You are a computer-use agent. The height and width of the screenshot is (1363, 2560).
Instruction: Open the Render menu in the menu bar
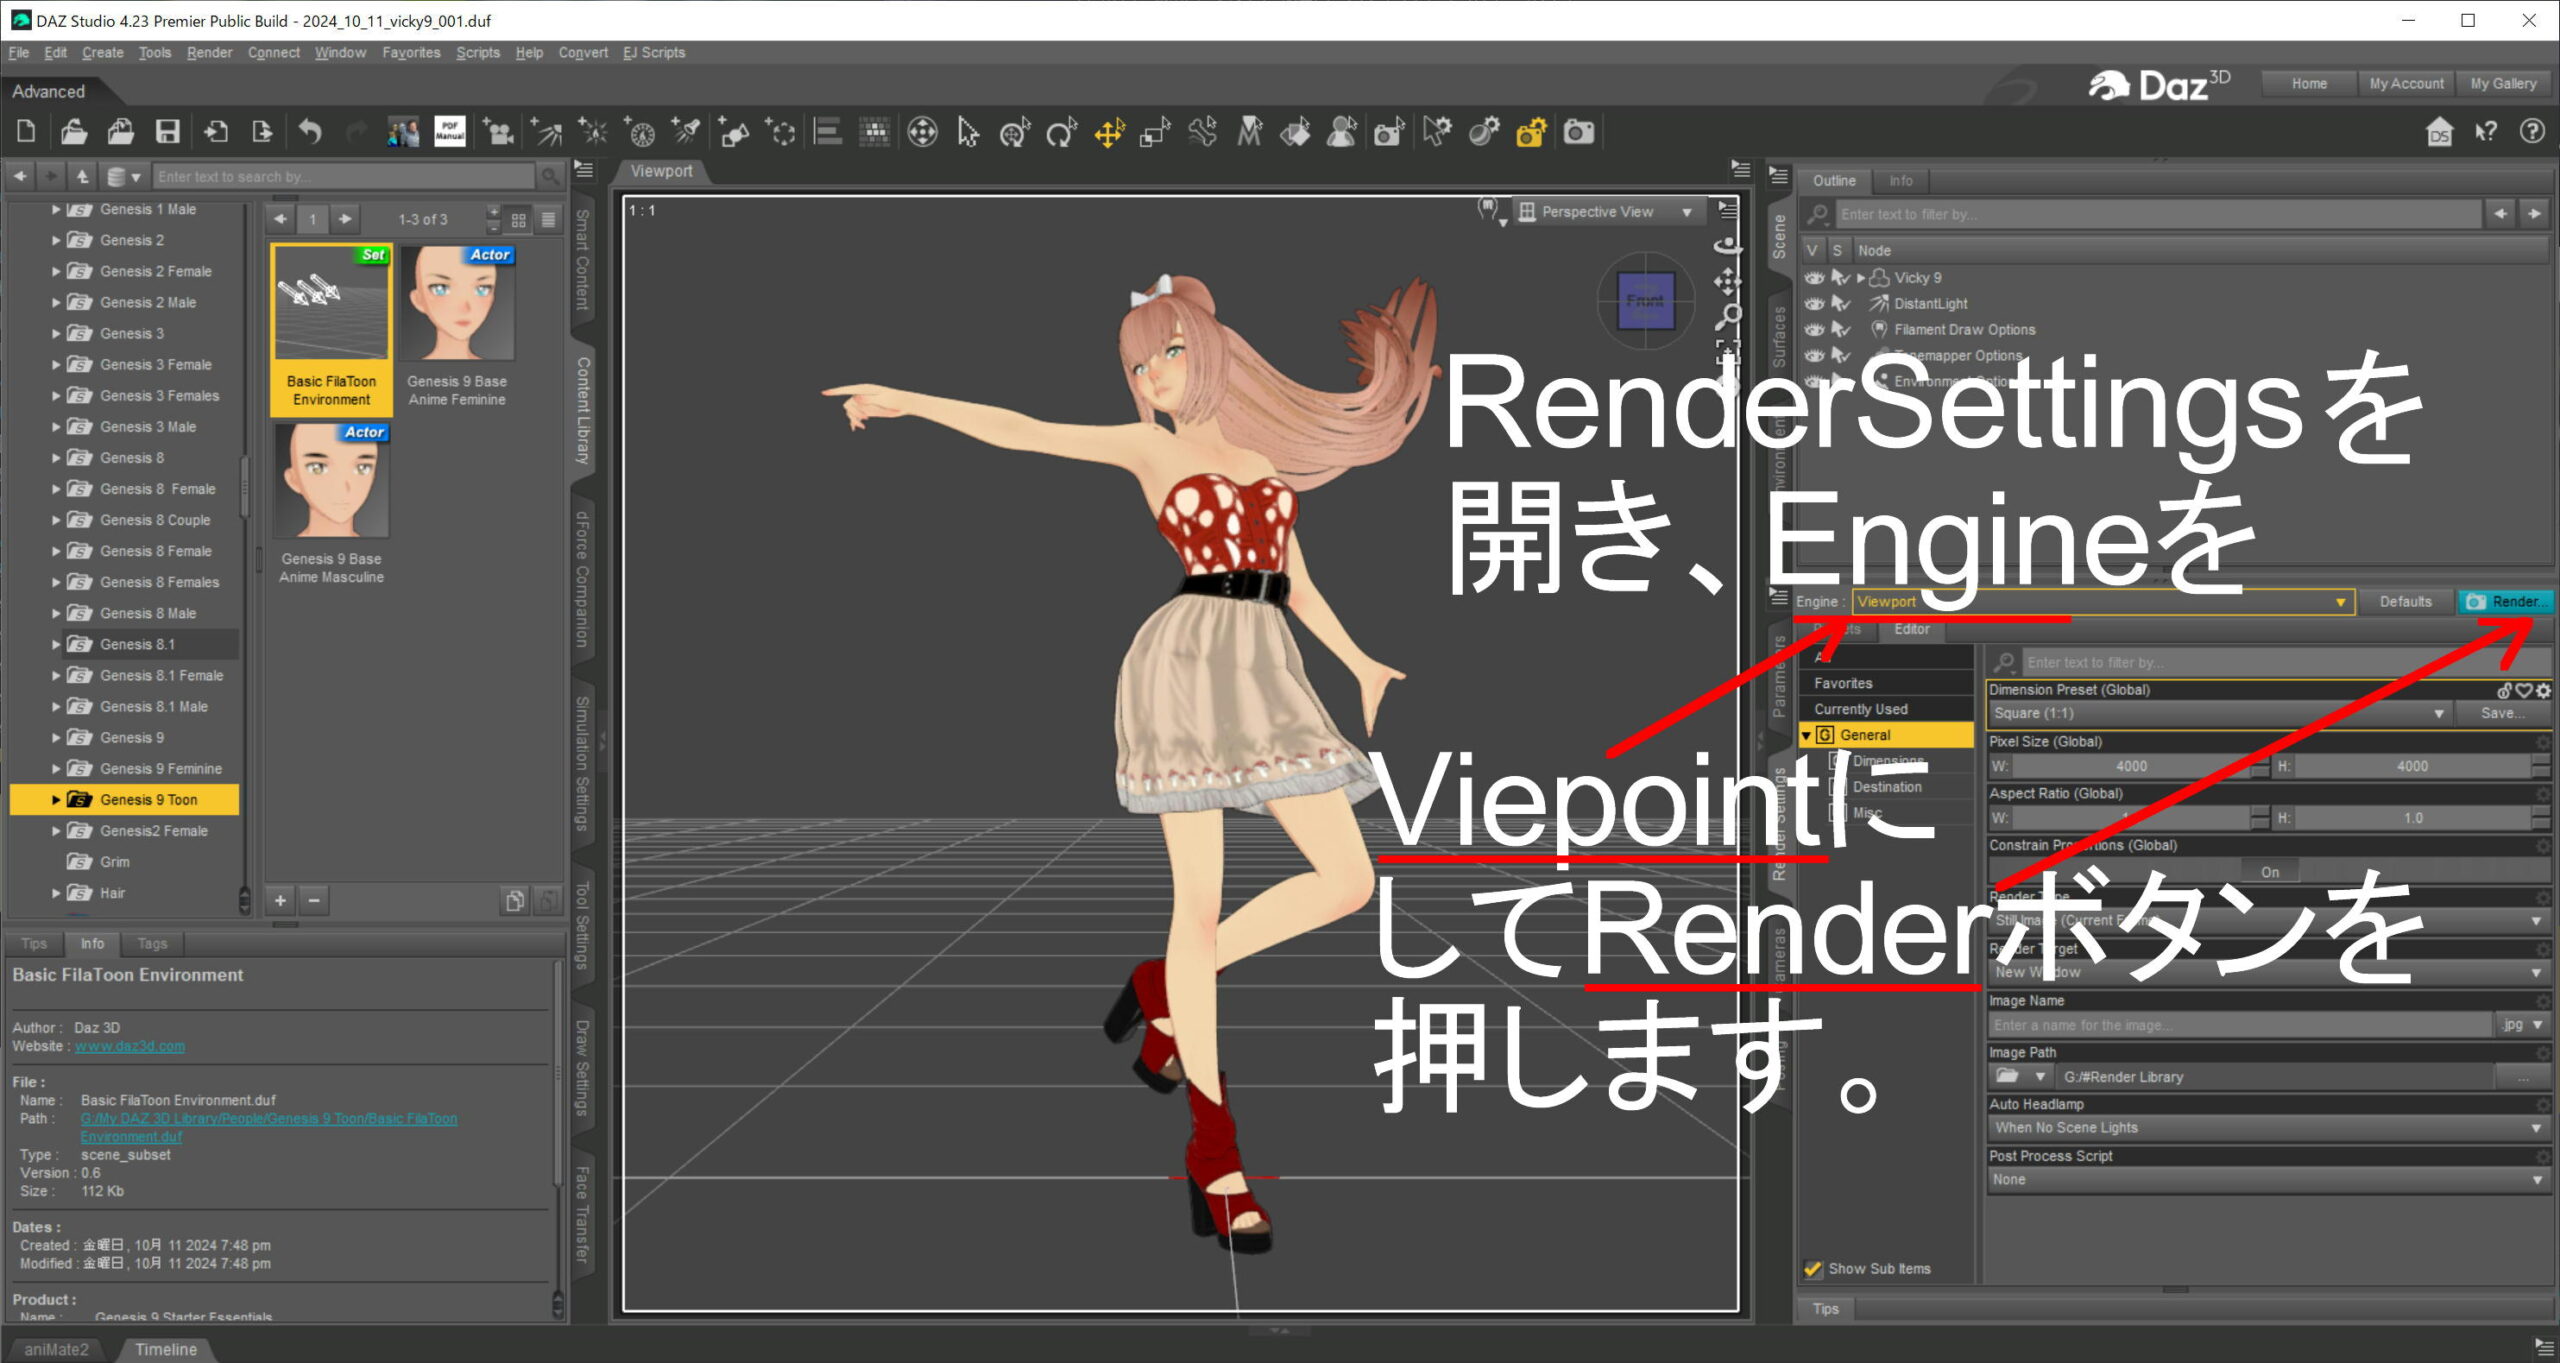[209, 53]
